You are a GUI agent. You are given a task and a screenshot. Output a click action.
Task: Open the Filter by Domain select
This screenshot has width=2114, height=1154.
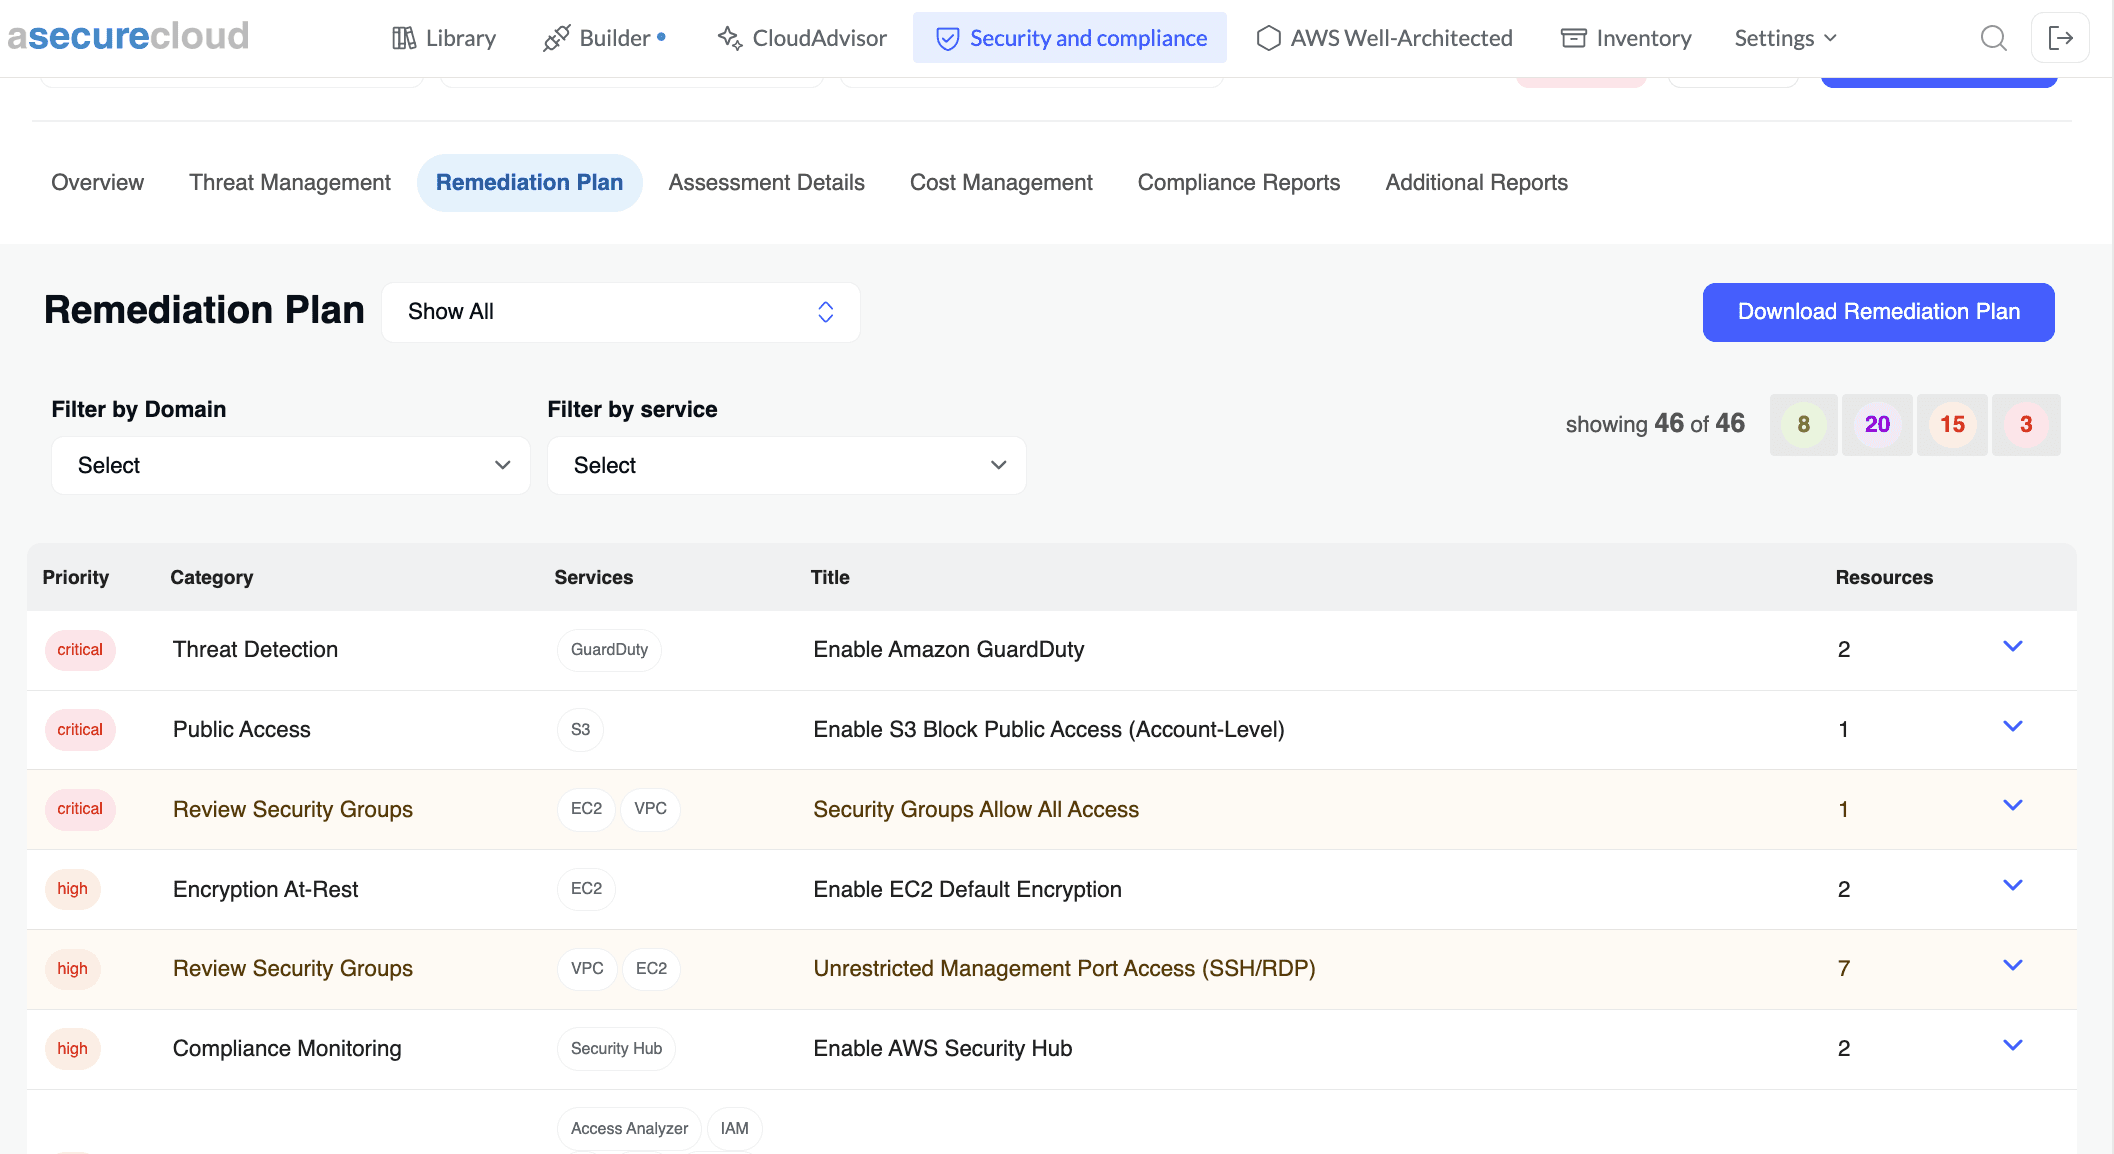point(291,465)
